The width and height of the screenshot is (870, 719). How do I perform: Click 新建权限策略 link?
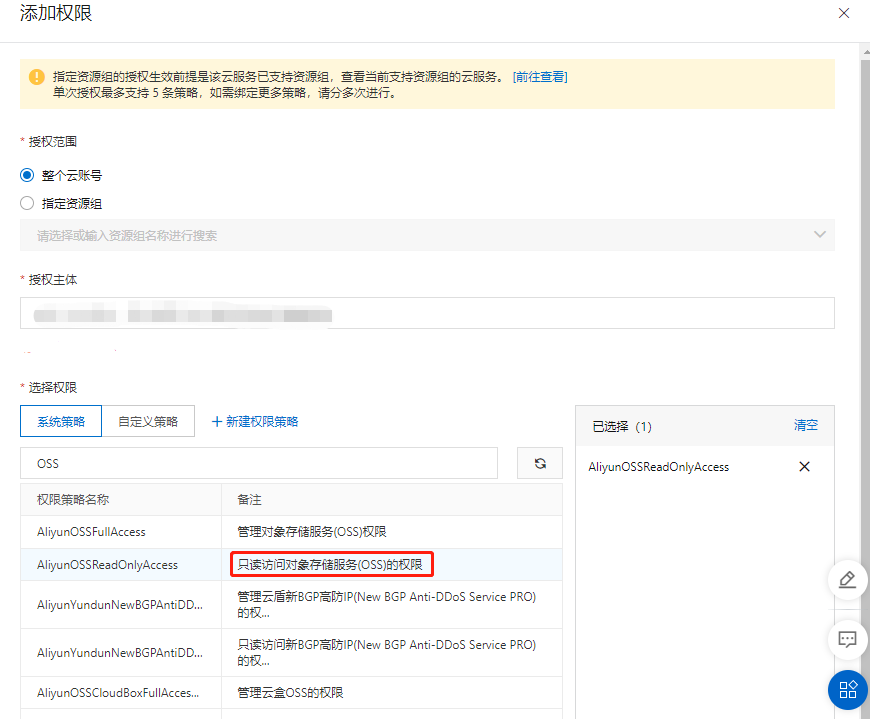click(x=255, y=422)
